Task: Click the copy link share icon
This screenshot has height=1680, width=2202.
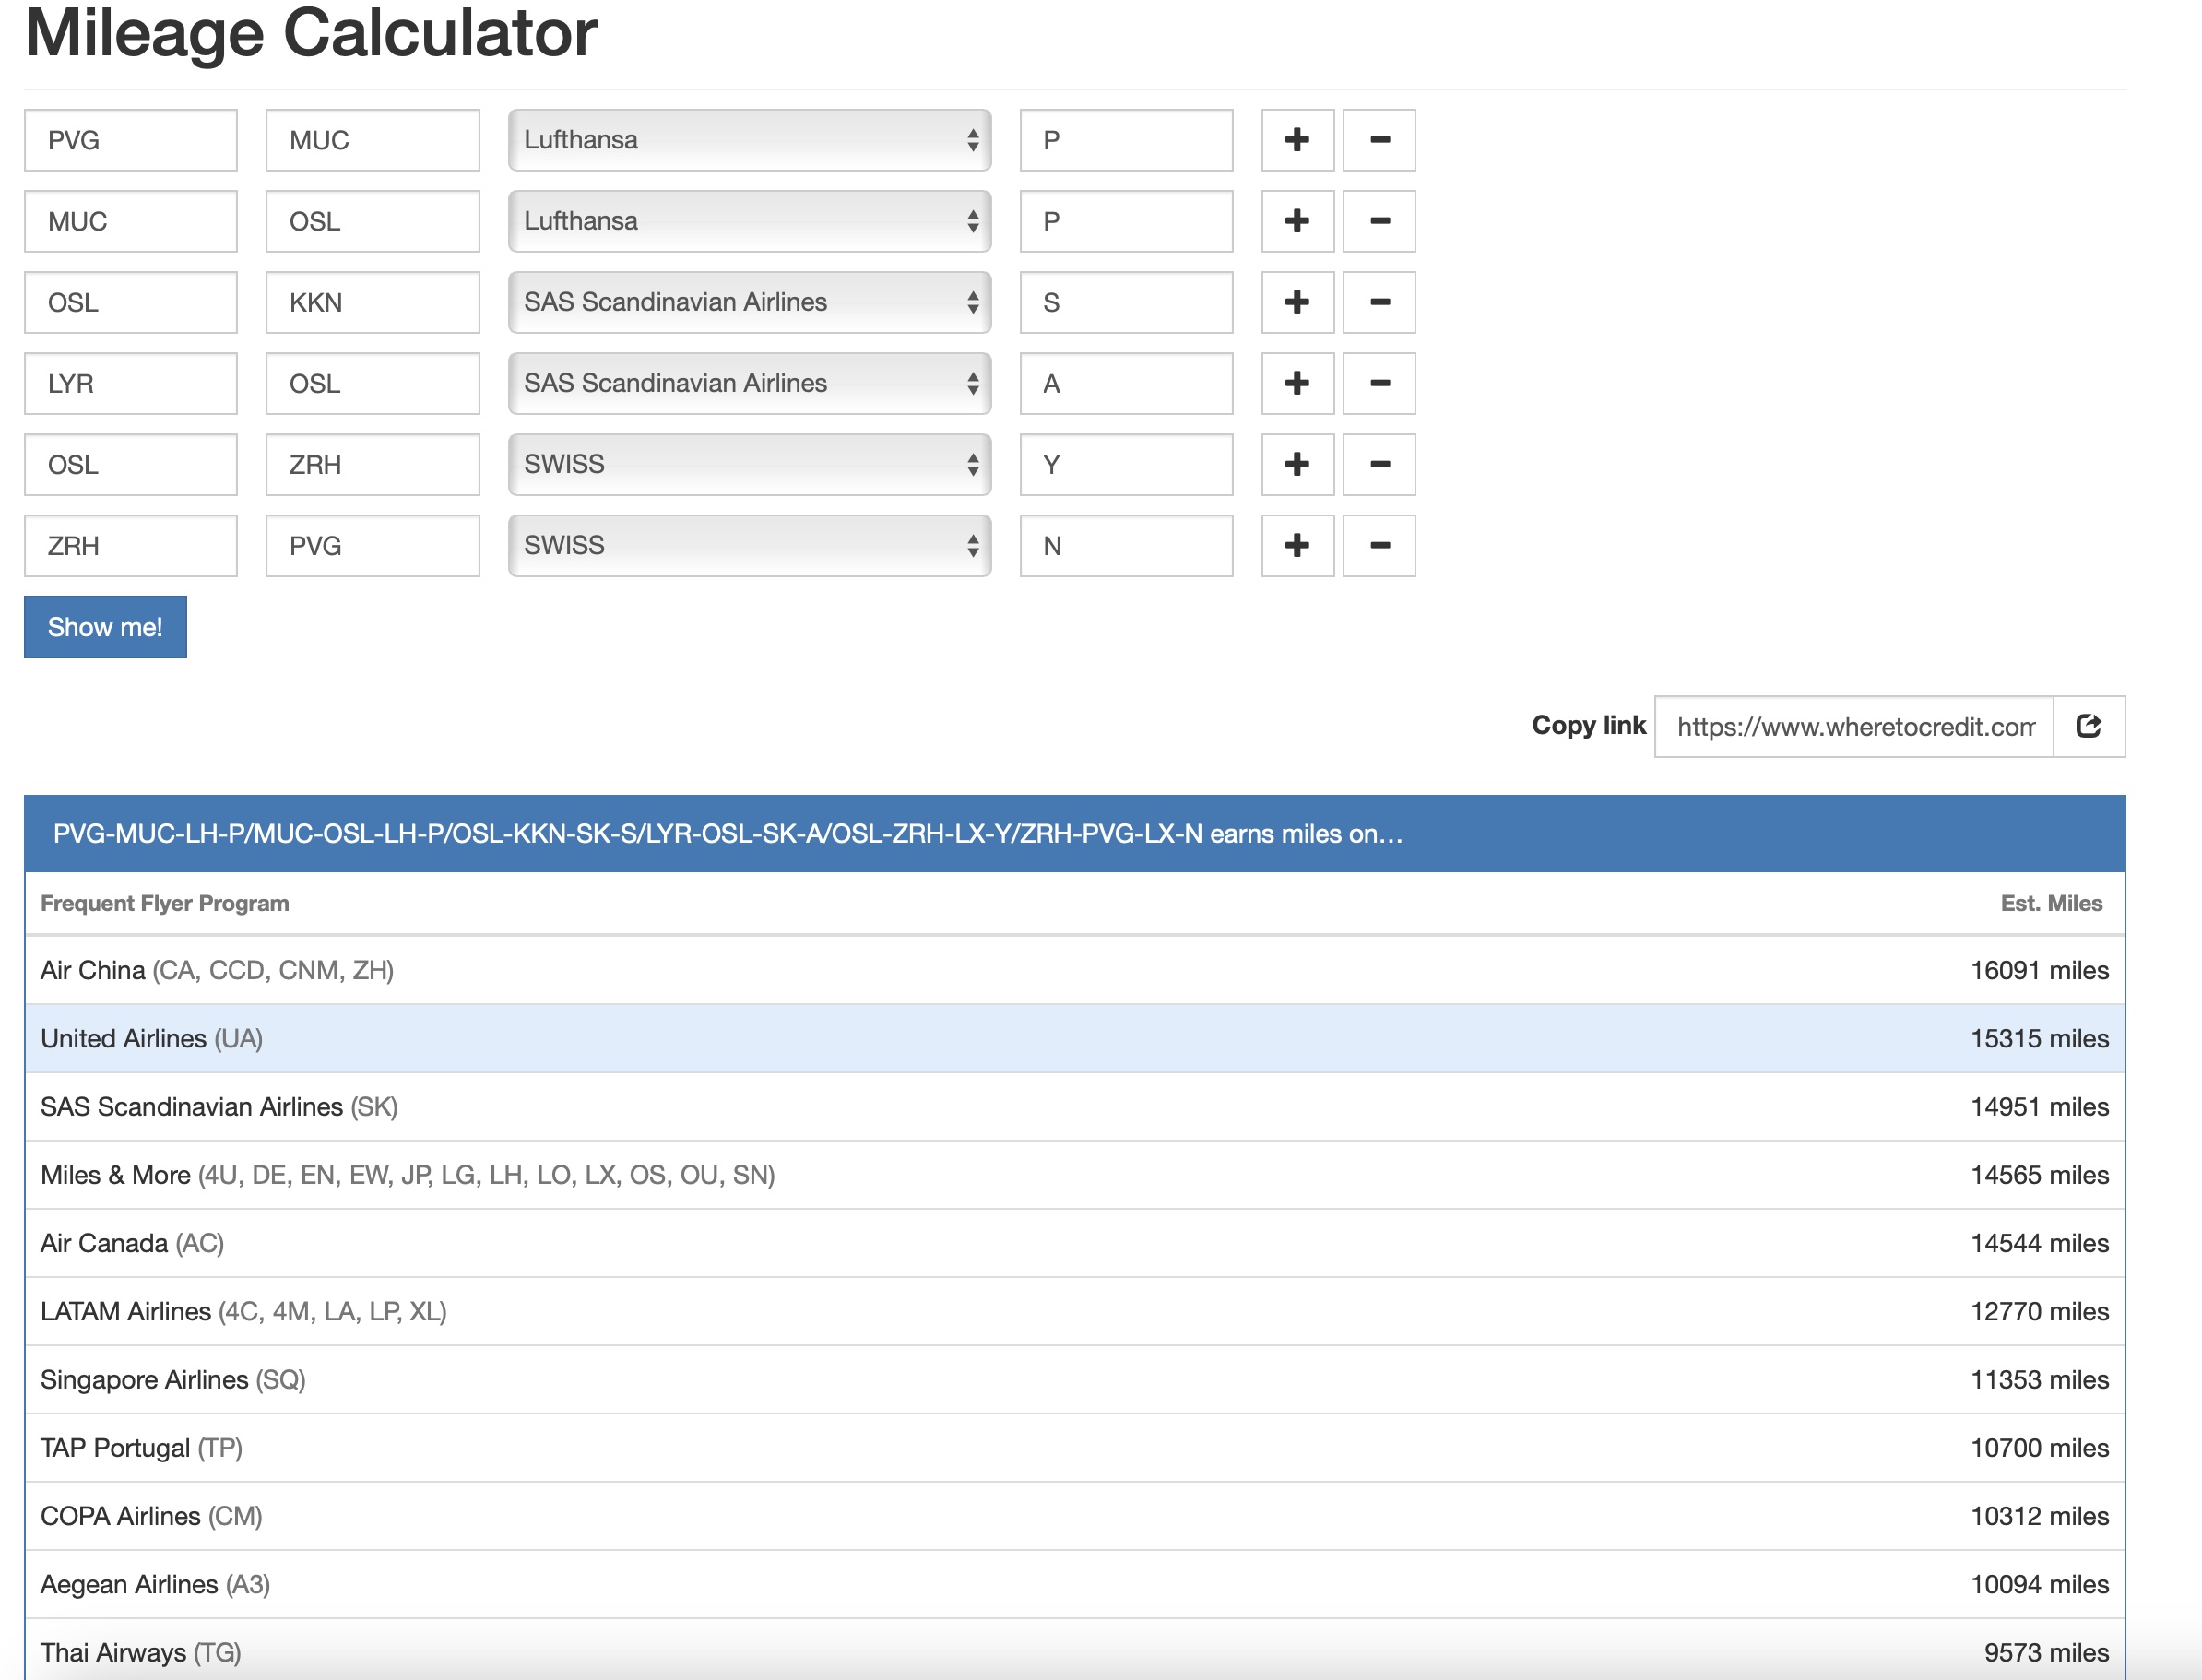Action: click(x=2089, y=726)
